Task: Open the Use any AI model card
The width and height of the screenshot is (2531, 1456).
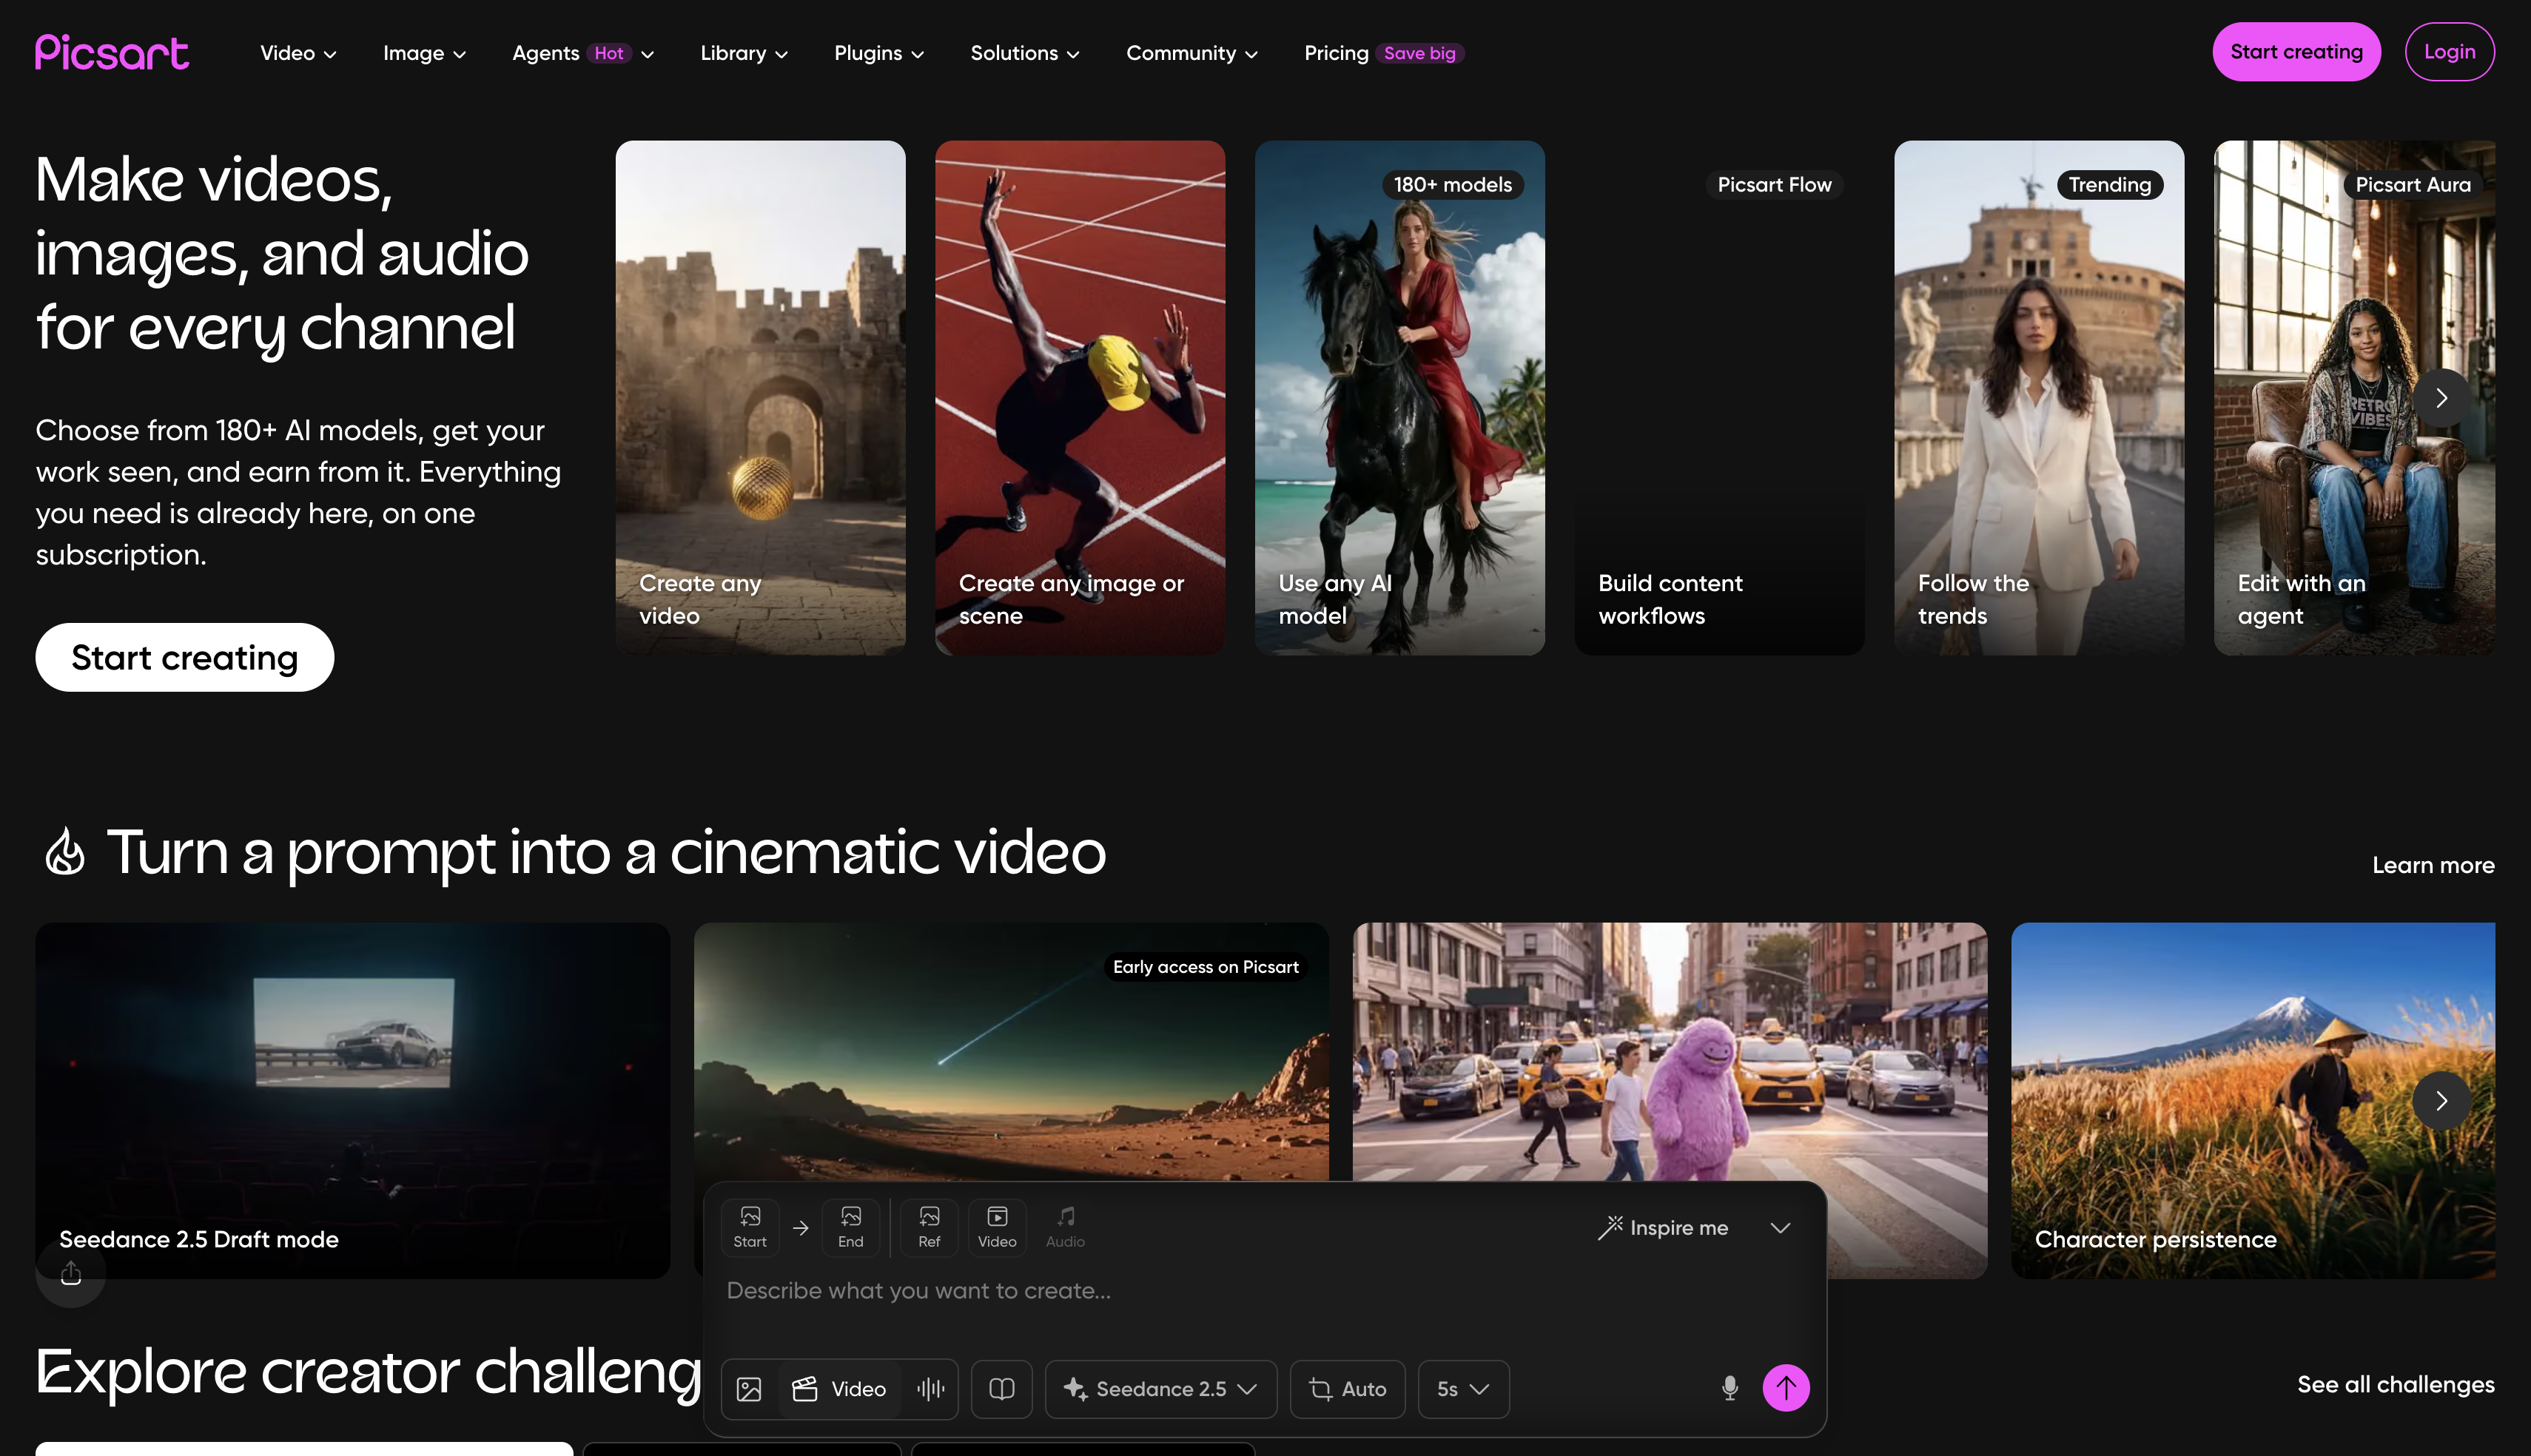Action: tap(1399, 398)
